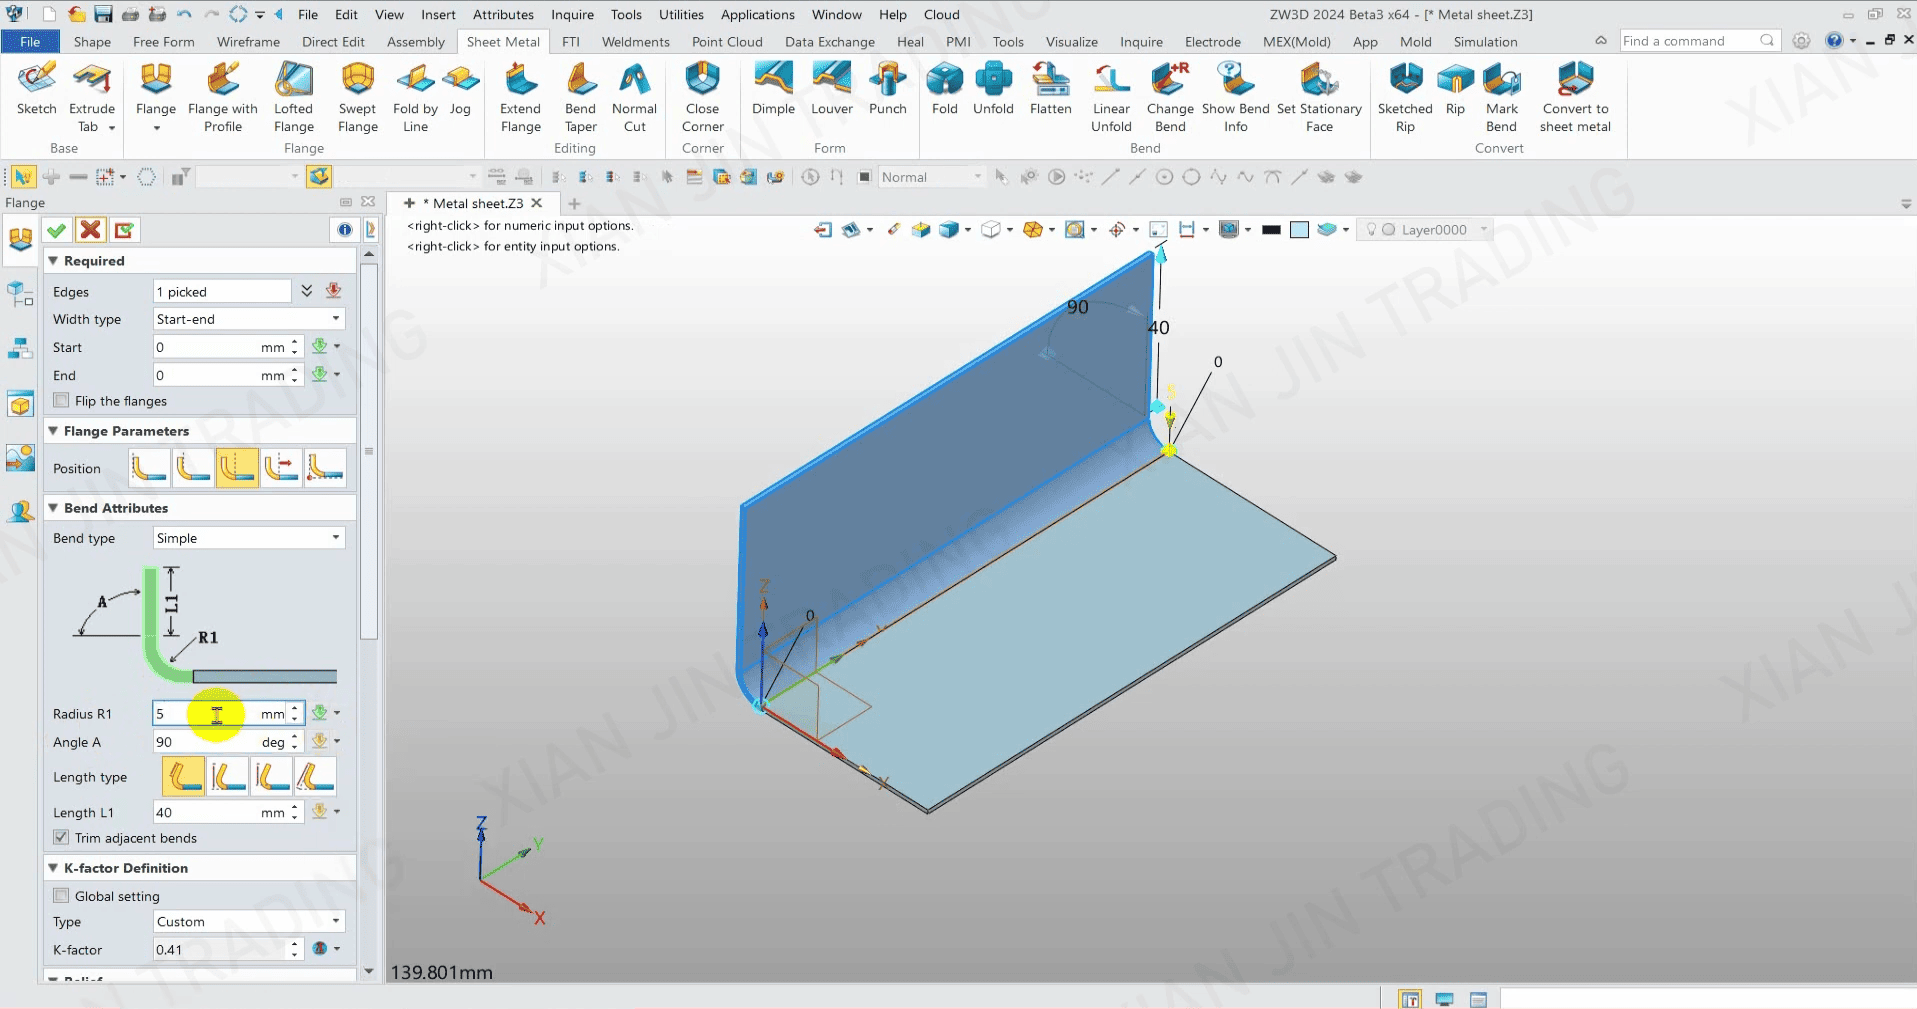This screenshot has height=1009, width=1917.
Task: Click the green checkmark OK button
Action: [x=57, y=230]
